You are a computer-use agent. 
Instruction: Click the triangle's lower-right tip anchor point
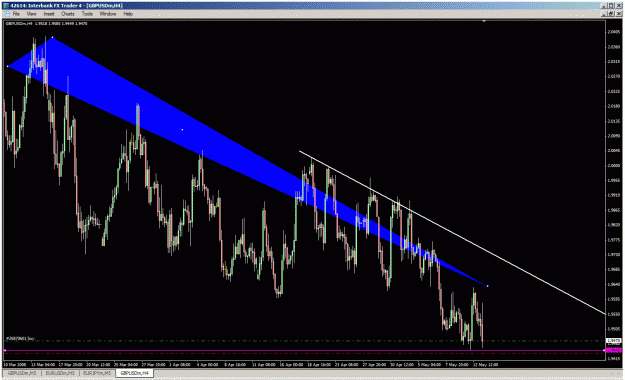pyautogui.click(x=487, y=286)
